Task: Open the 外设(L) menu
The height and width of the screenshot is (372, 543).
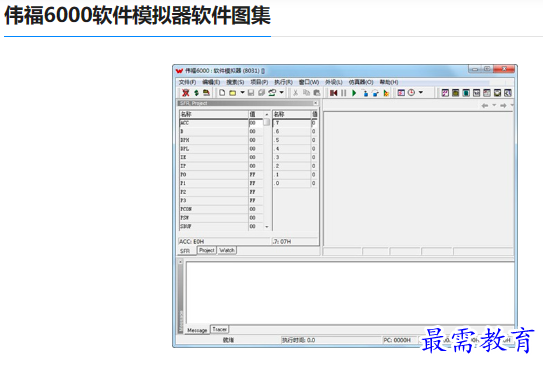Action: pos(333,82)
